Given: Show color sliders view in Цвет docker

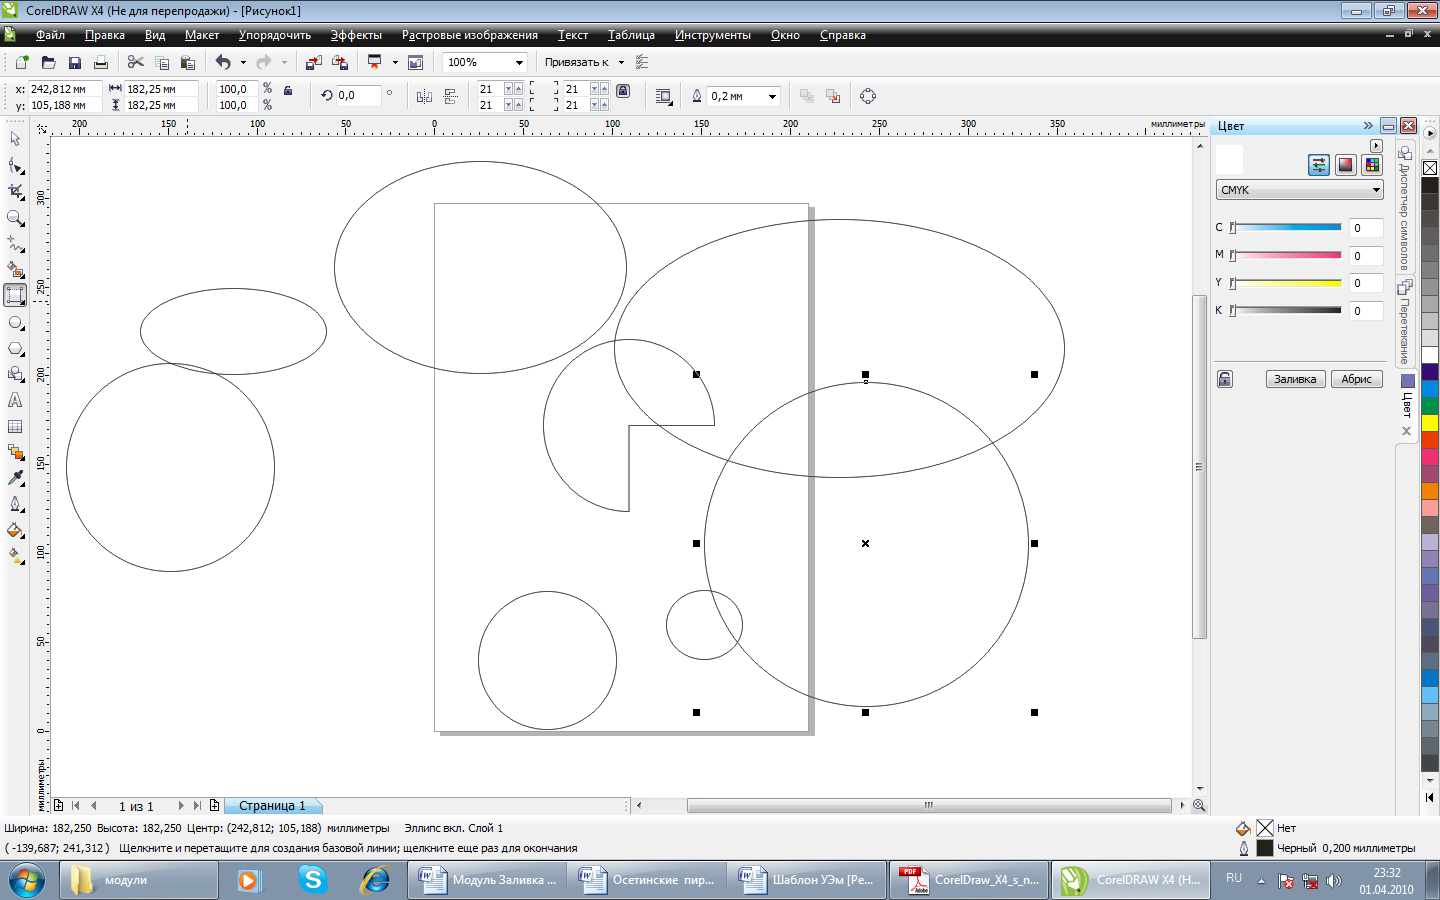Looking at the screenshot, I should coord(1319,165).
